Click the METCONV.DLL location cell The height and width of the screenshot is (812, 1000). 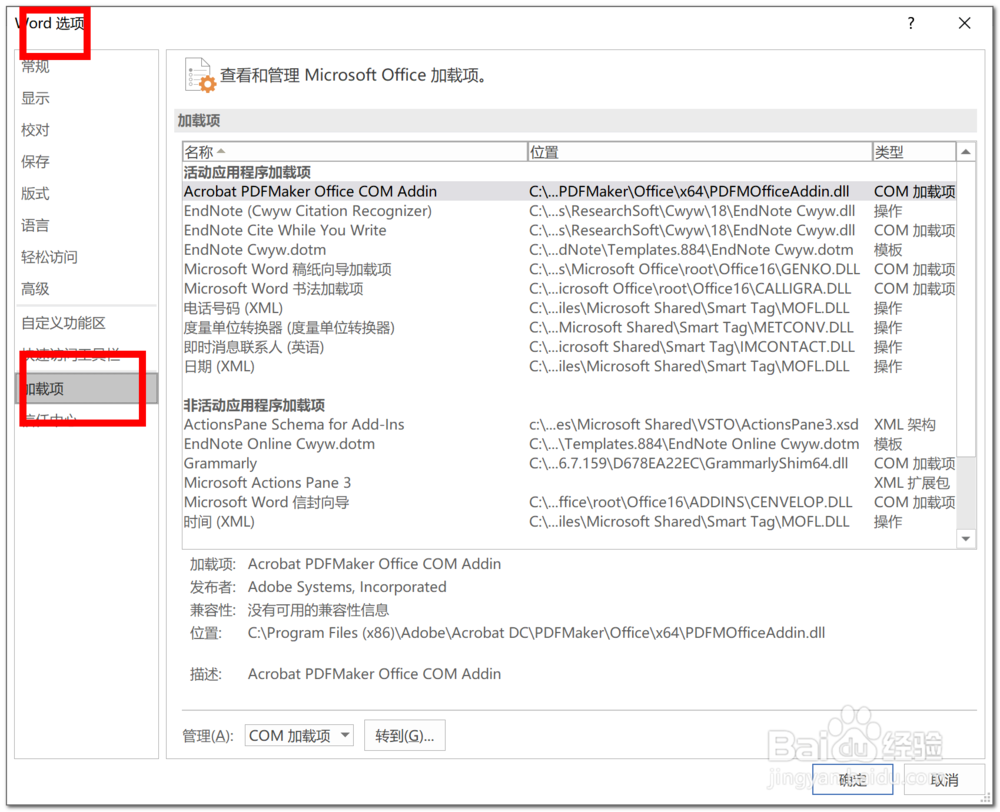[691, 328]
